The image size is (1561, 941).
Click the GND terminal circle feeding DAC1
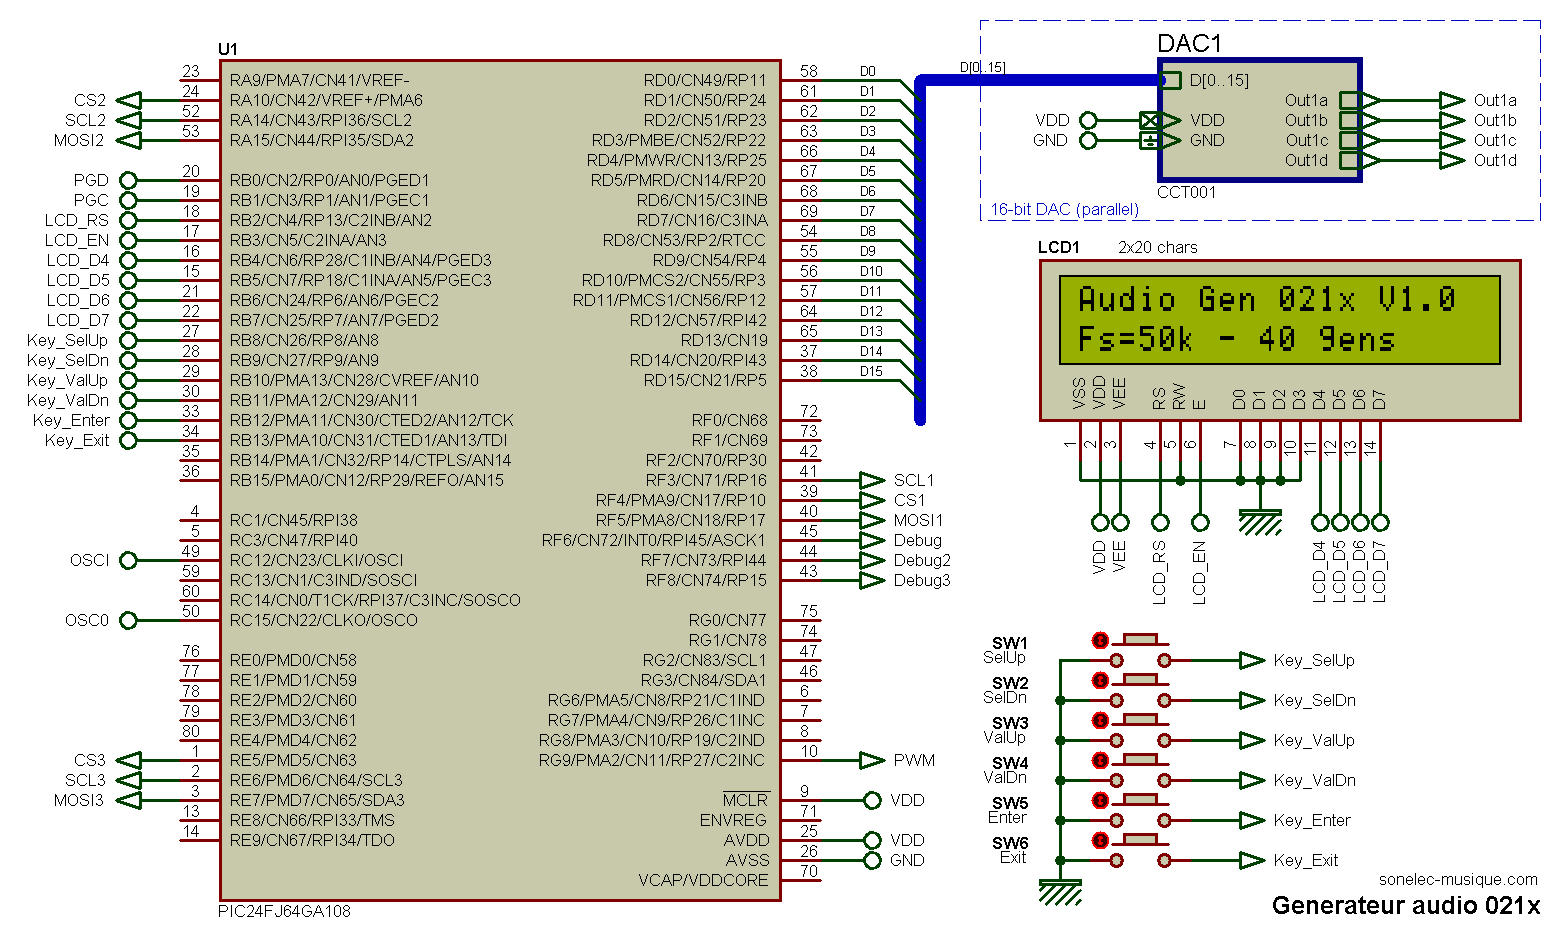pos(1088,140)
